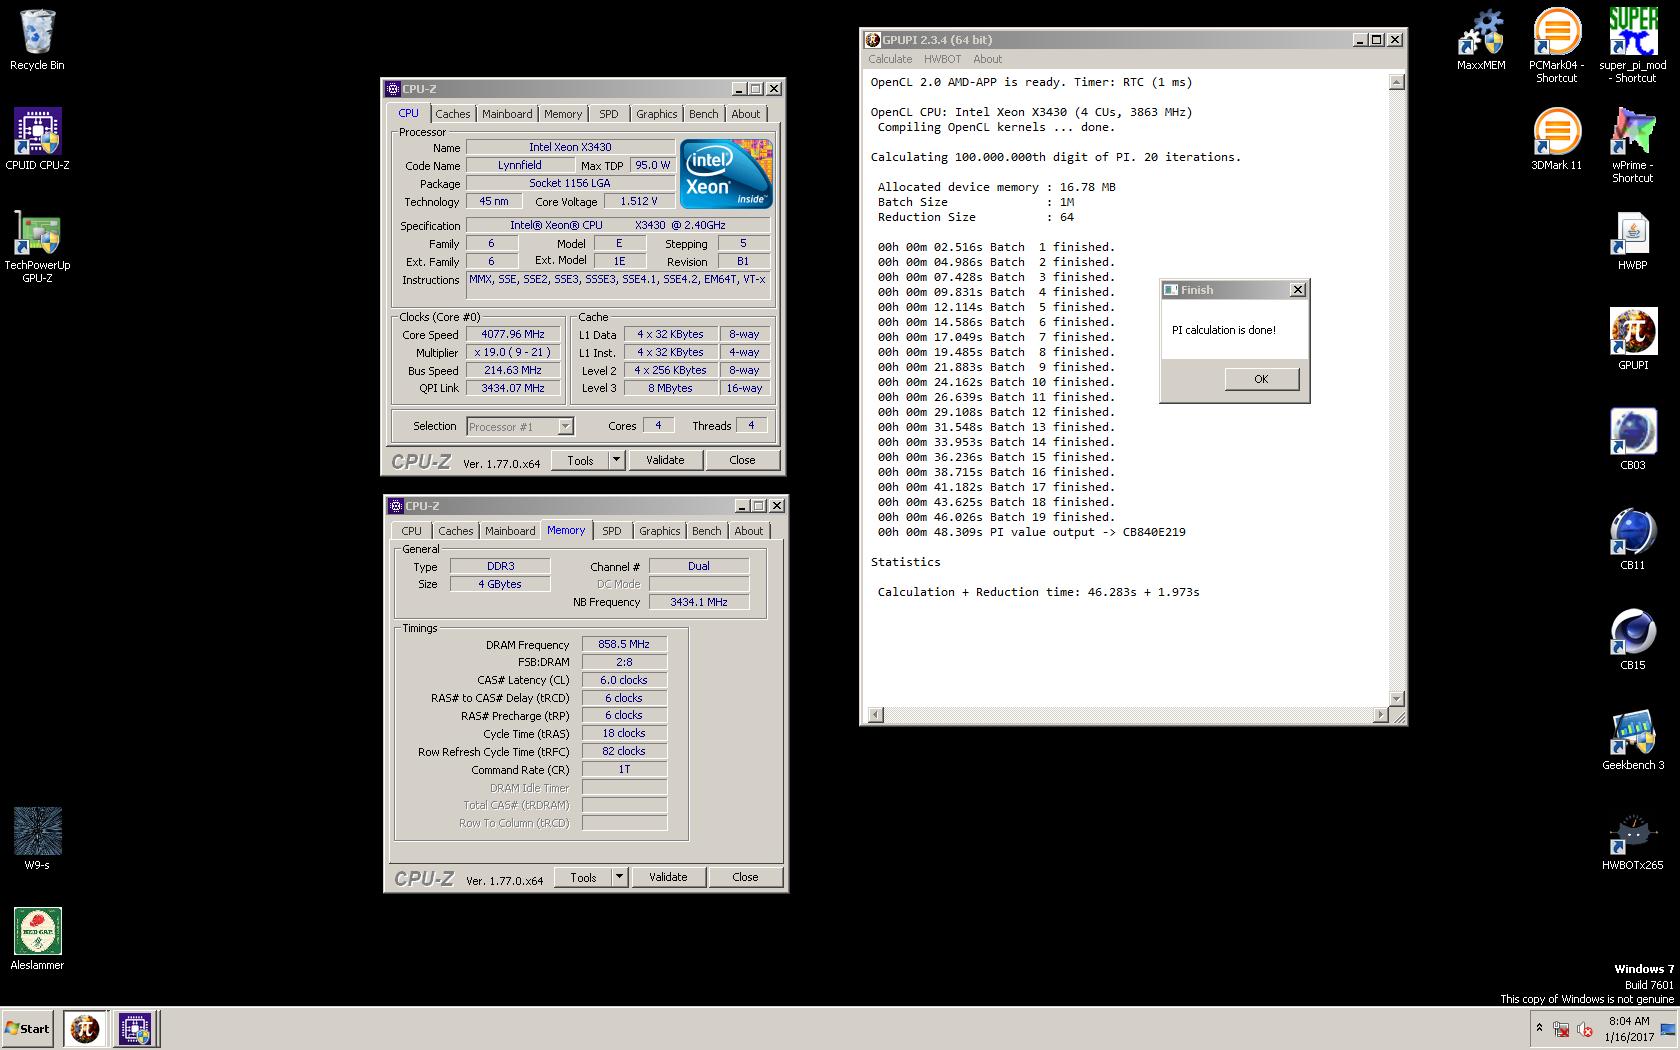Click the Name field Intel Xeon X3430
This screenshot has height=1050, width=1680.
[x=570, y=147]
